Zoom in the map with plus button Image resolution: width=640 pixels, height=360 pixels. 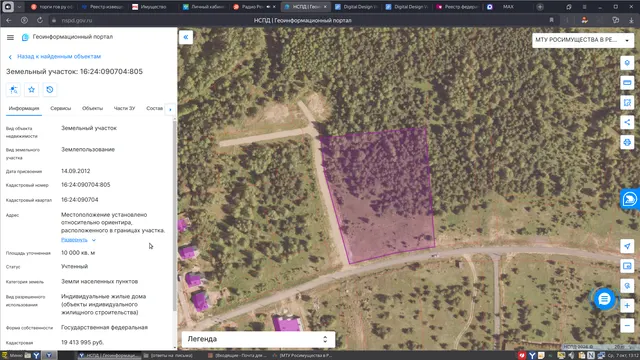pyautogui.click(x=627, y=306)
